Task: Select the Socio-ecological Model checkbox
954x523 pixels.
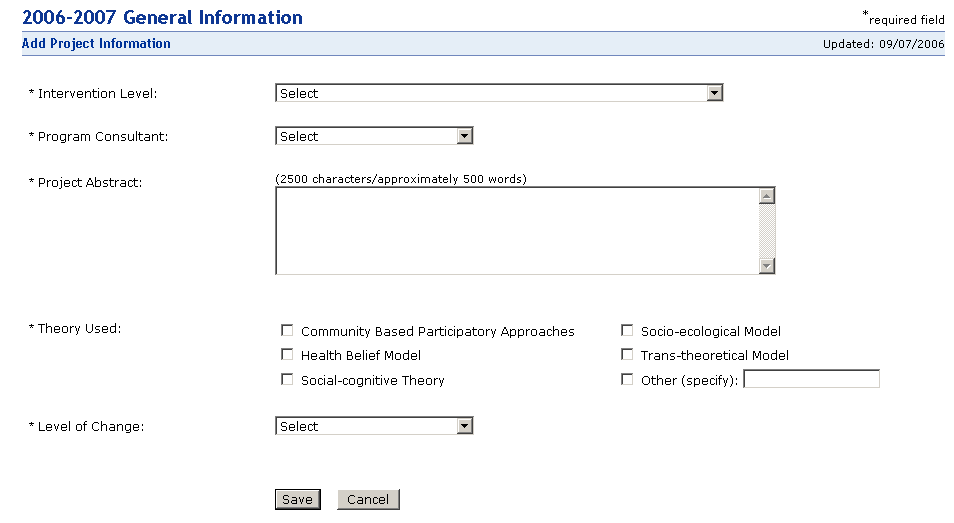Action: point(628,330)
